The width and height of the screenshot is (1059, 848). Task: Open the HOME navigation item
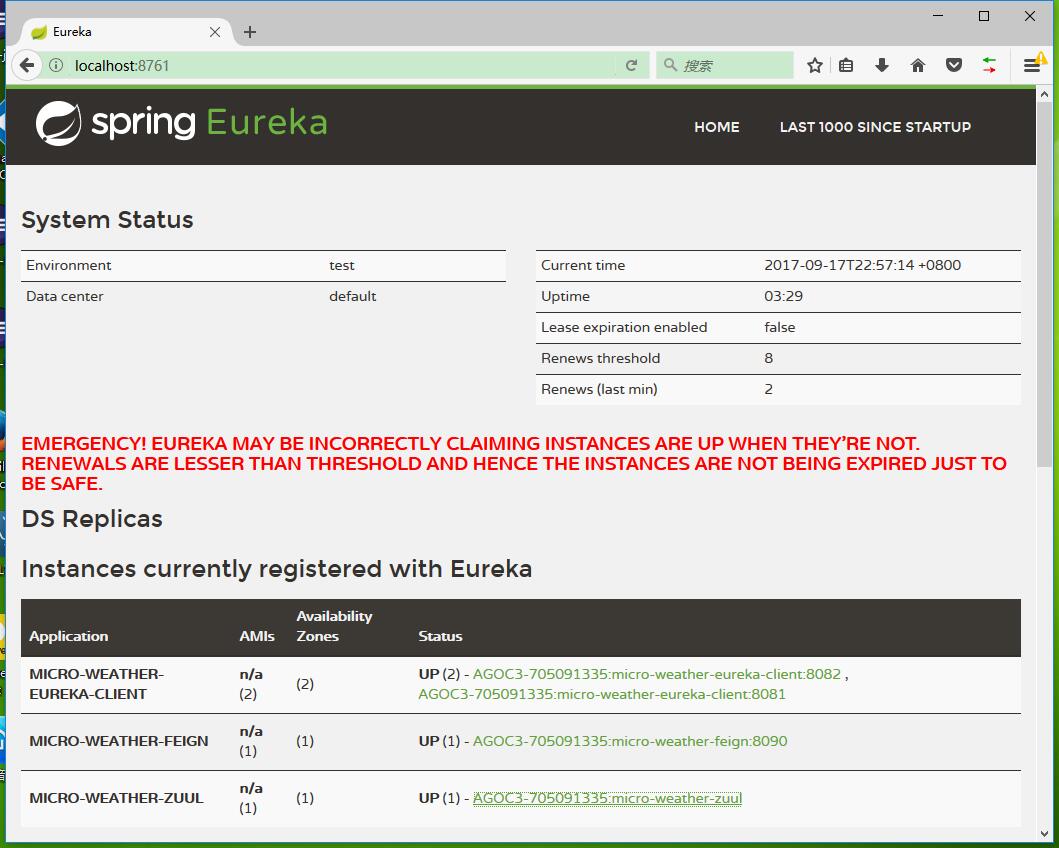click(x=716, y=127)
